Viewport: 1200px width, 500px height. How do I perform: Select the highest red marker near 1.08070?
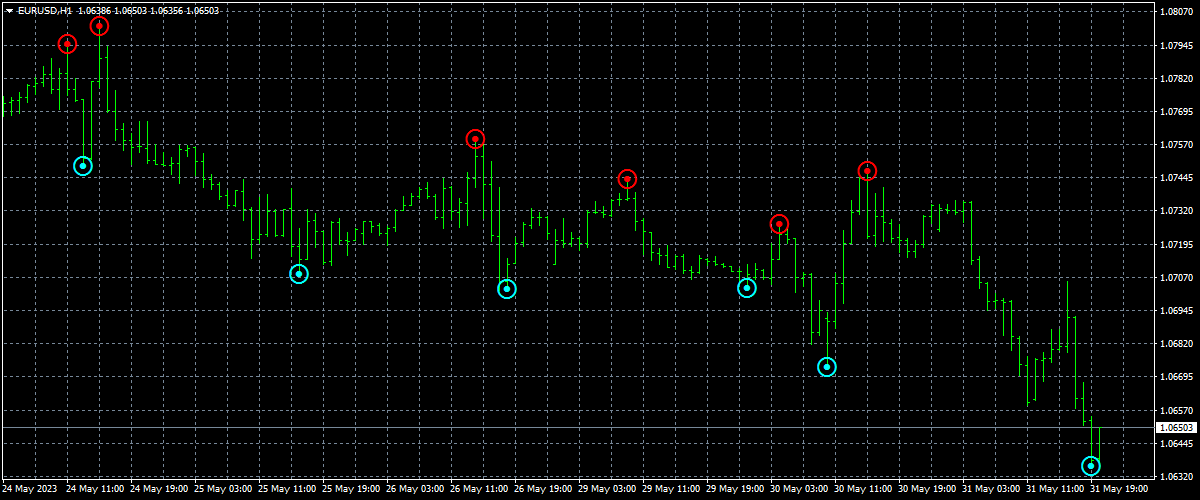[x=99, y=26]
